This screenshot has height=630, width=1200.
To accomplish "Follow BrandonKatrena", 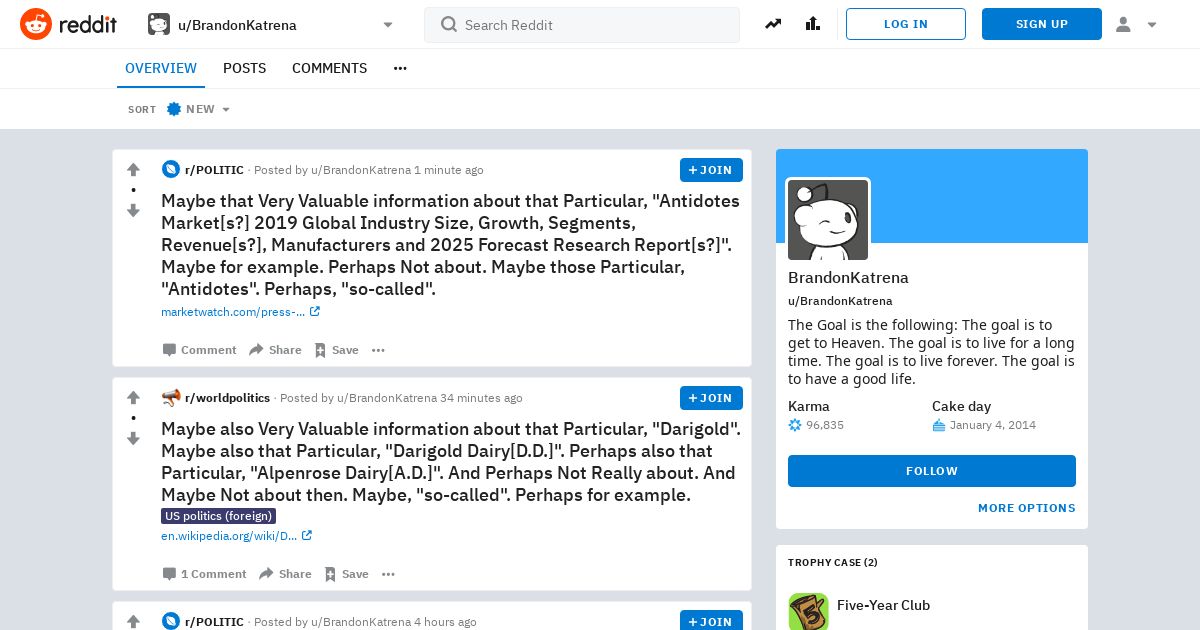I will [932, 471].
